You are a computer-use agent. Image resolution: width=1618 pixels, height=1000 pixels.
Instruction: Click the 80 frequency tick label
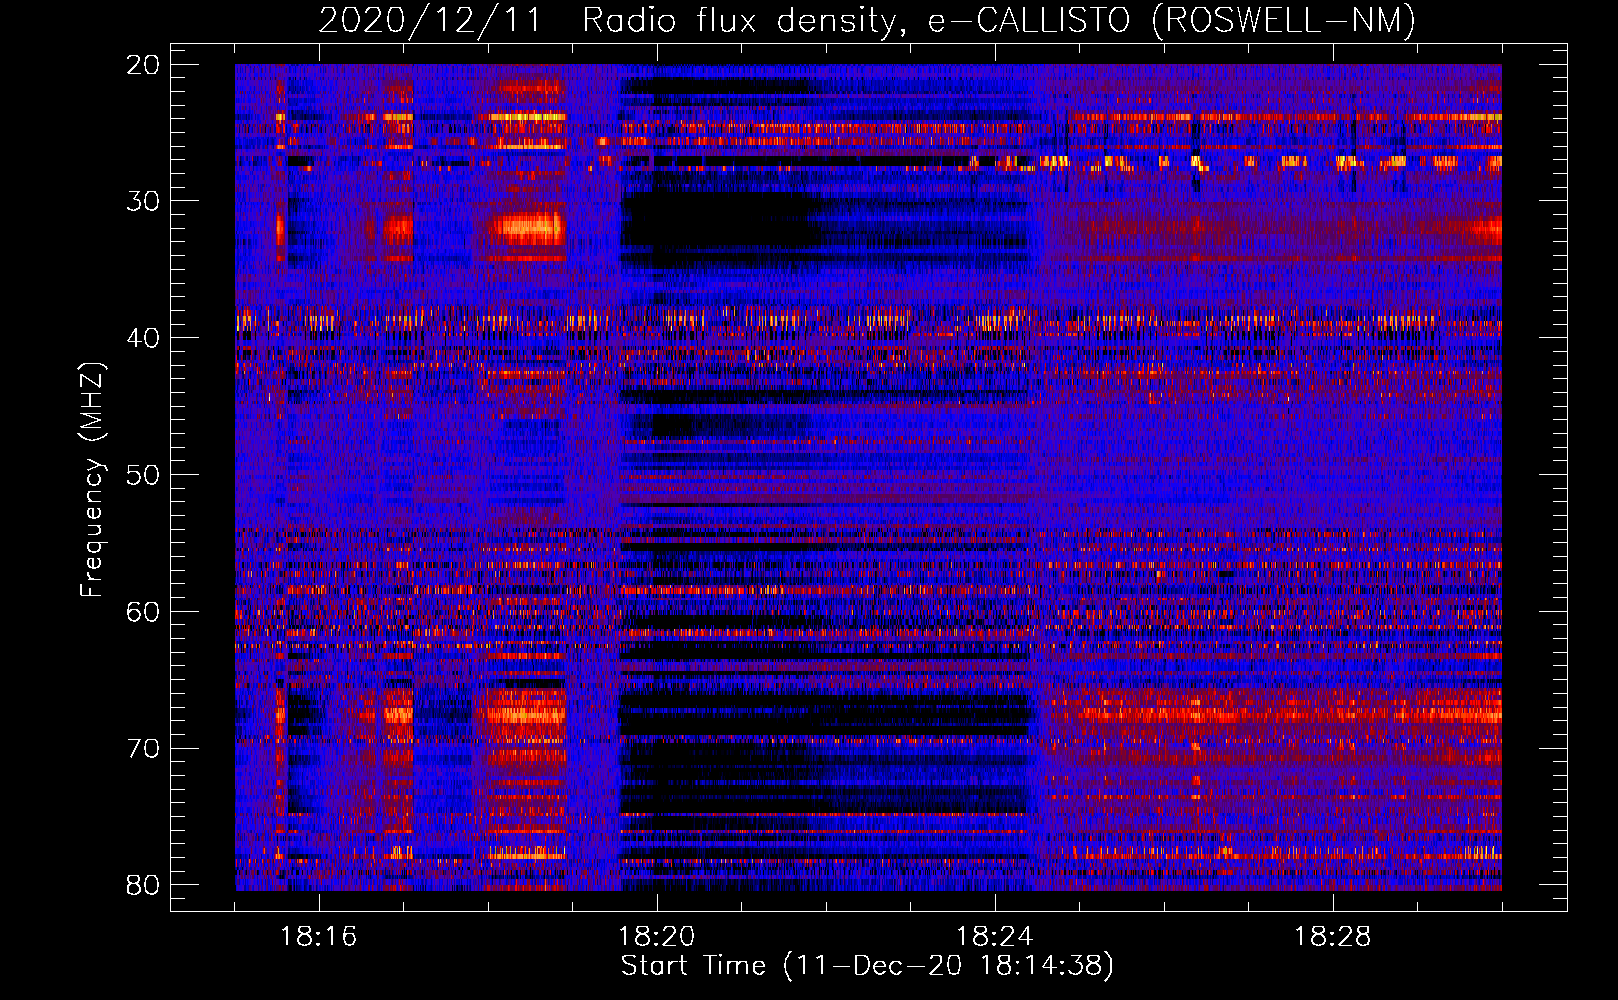[143, 885]
